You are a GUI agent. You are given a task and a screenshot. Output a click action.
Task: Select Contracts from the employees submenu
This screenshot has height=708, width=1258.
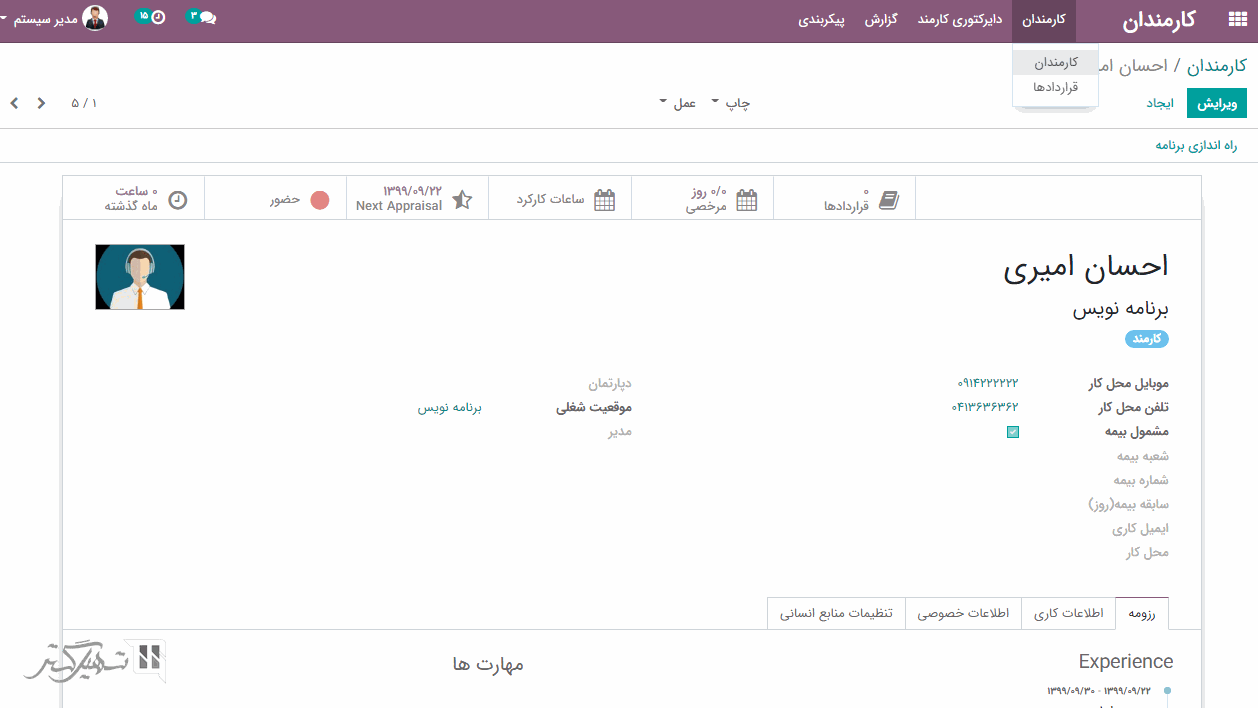1055,87
